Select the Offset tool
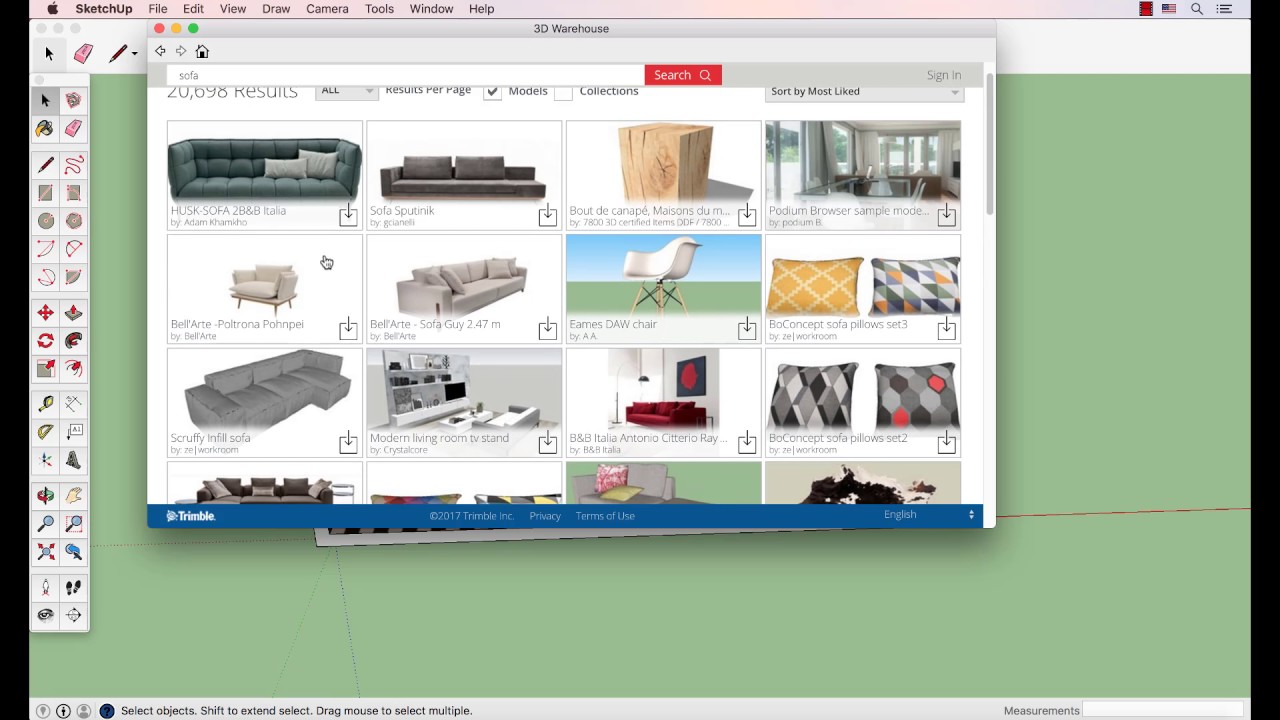Image resolution: width=1280 pixels, height=720 pixels. (x=73, y=369)
